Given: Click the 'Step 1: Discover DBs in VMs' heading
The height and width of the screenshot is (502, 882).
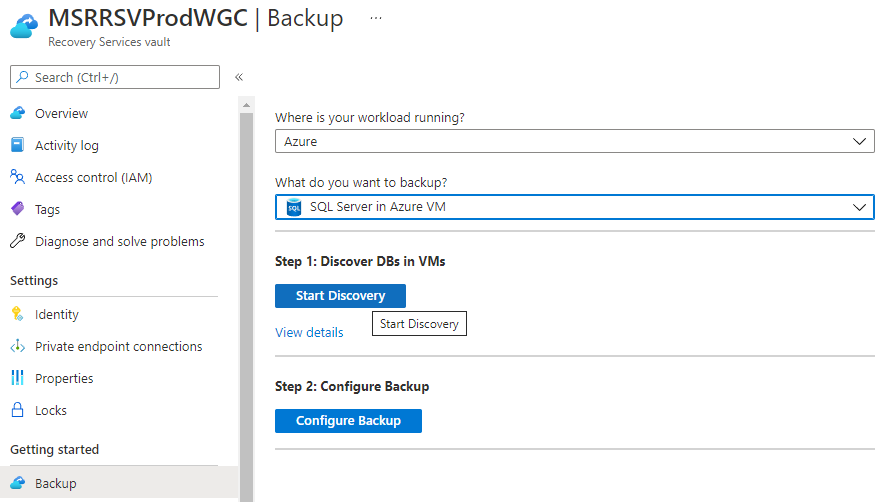Looking at the screenshot, I should pos(360,261).
